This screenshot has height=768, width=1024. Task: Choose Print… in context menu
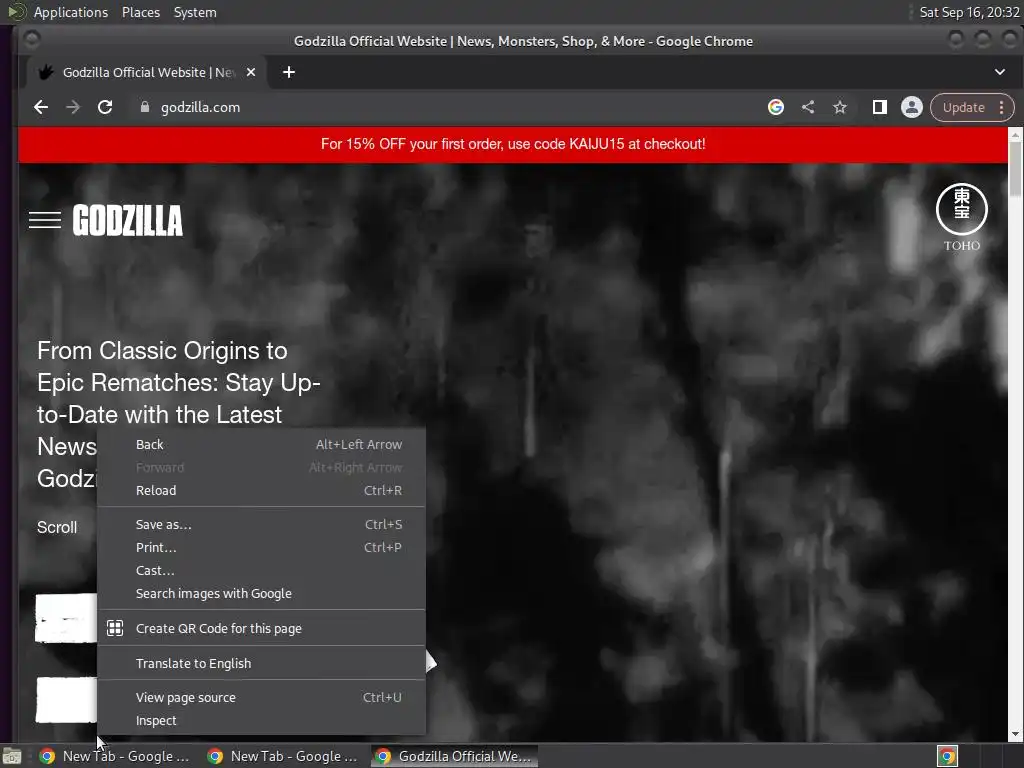tap(261, 547)
